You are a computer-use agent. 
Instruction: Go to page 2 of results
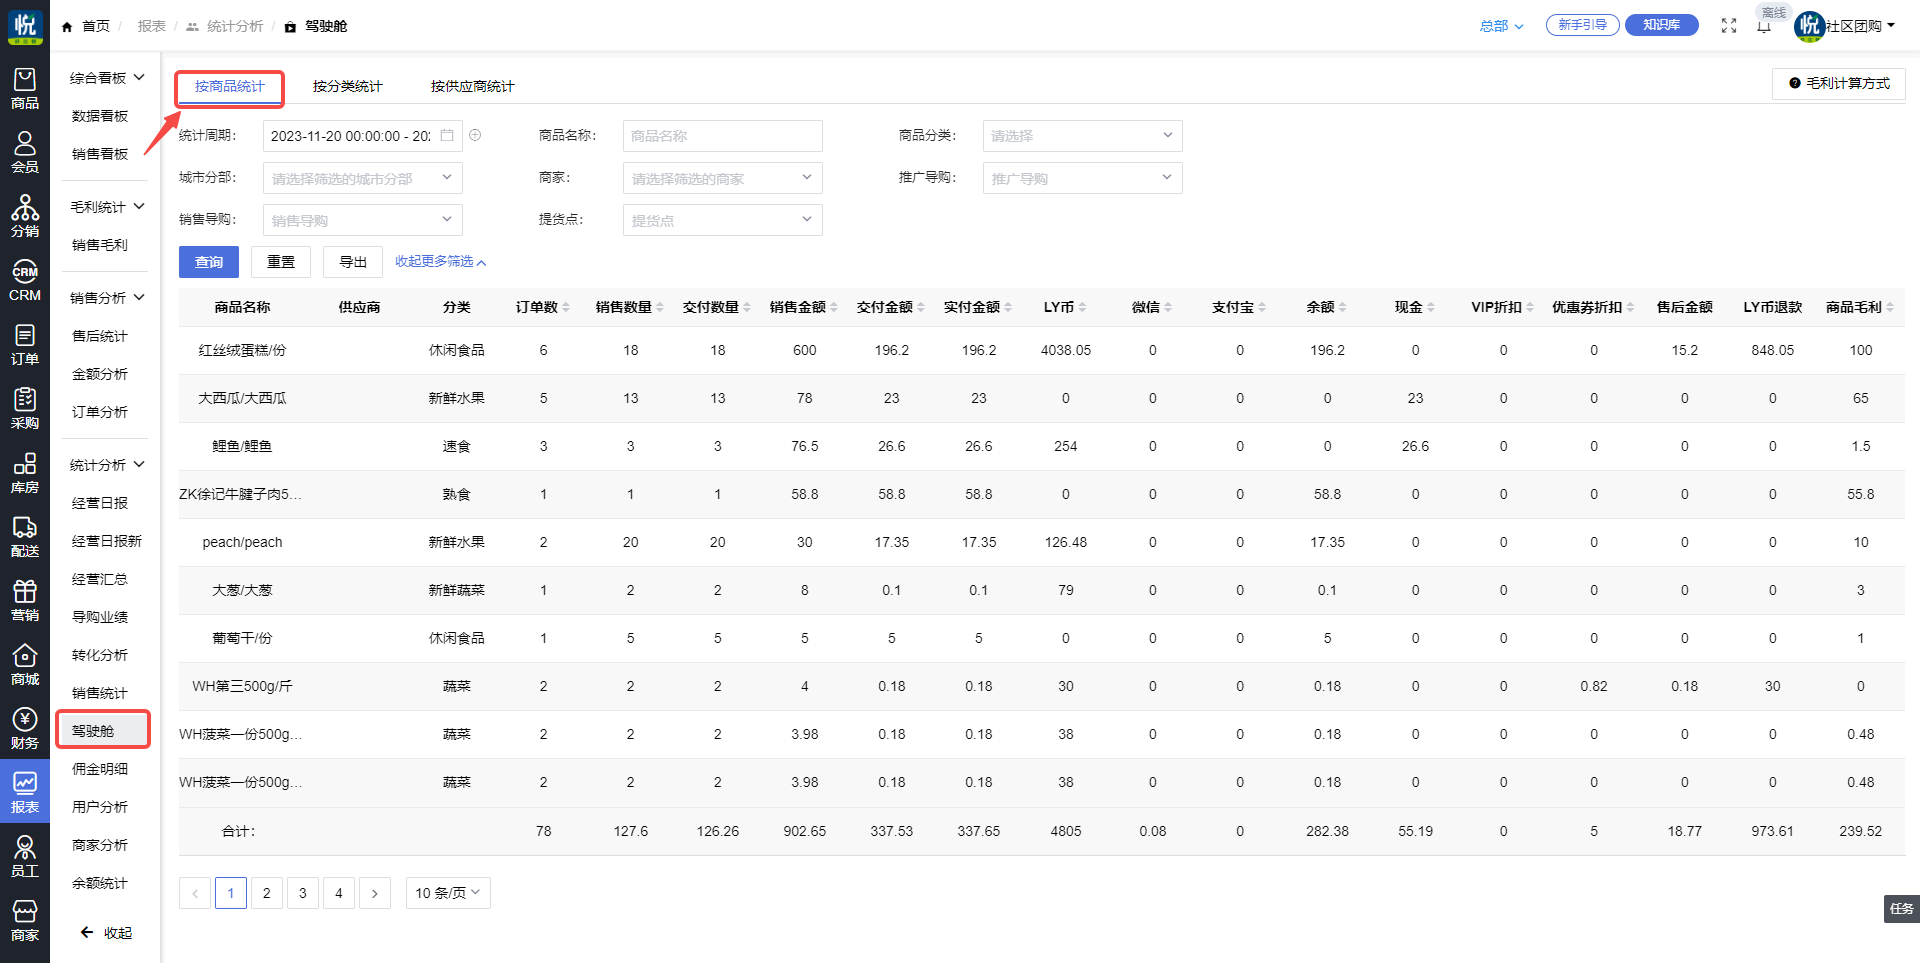tap(267, 893)
